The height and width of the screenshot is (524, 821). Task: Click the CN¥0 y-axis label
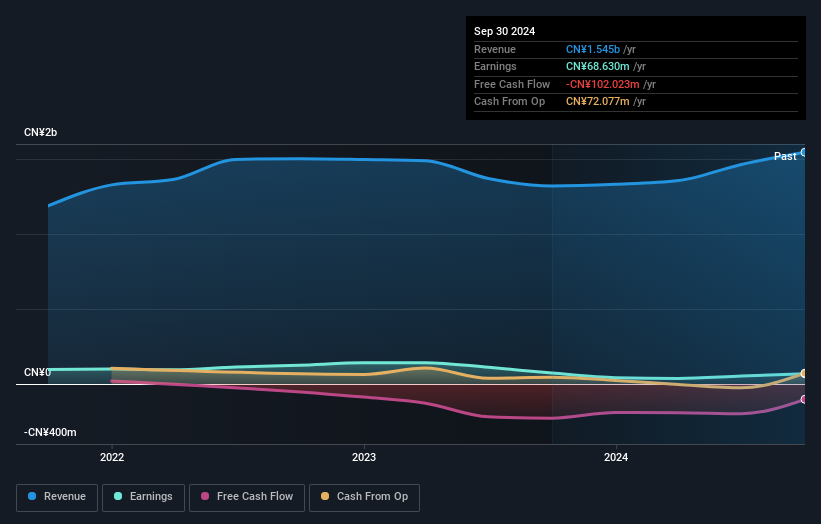tap(37, 372)
